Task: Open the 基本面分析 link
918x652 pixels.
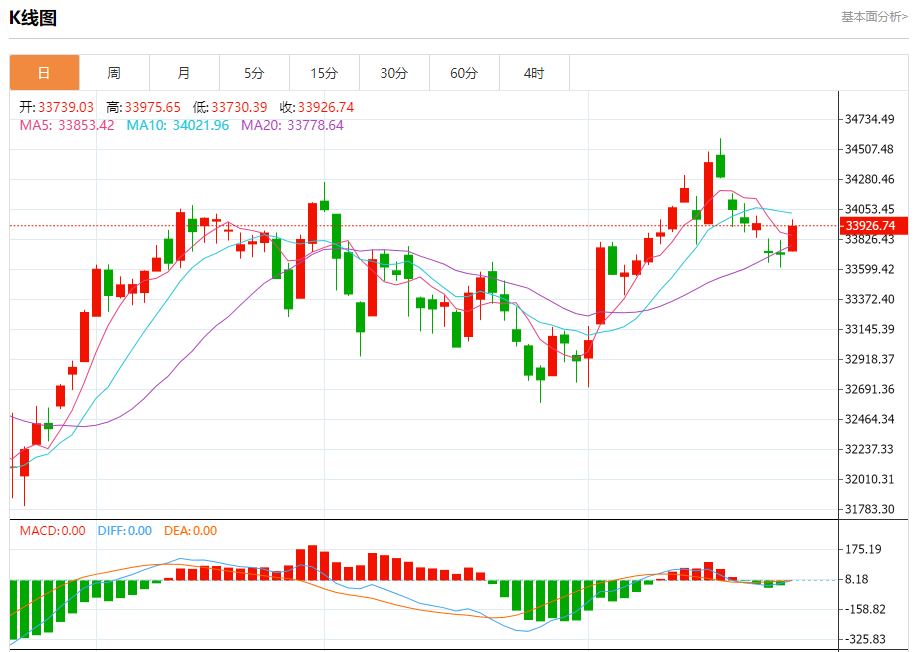Action: pyautogui.click(x=874, y=16)
